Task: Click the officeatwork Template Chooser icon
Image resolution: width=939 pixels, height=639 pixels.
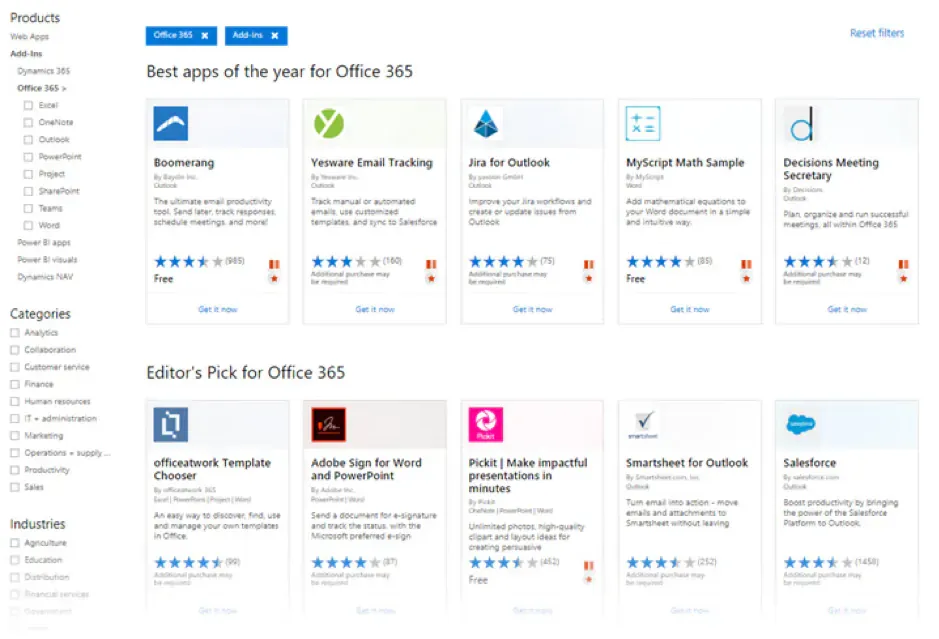Action: coord(172,422)
